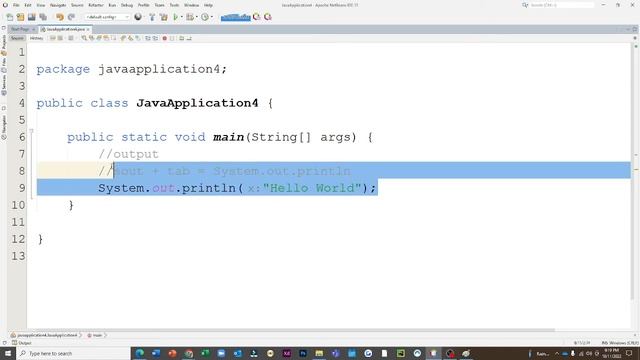Switch editor to History view
The width and height of the screenshot is (640, 360).
pos(36,38)
